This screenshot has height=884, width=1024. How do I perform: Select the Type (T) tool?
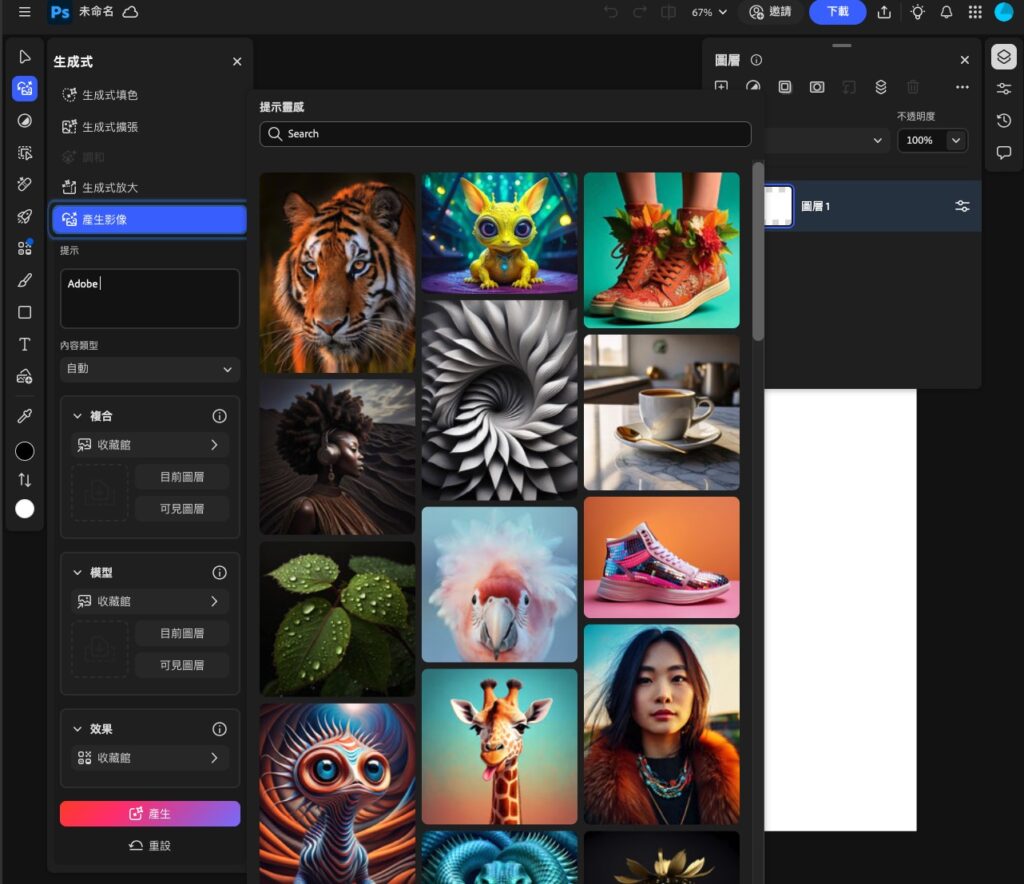pos(25,344)
